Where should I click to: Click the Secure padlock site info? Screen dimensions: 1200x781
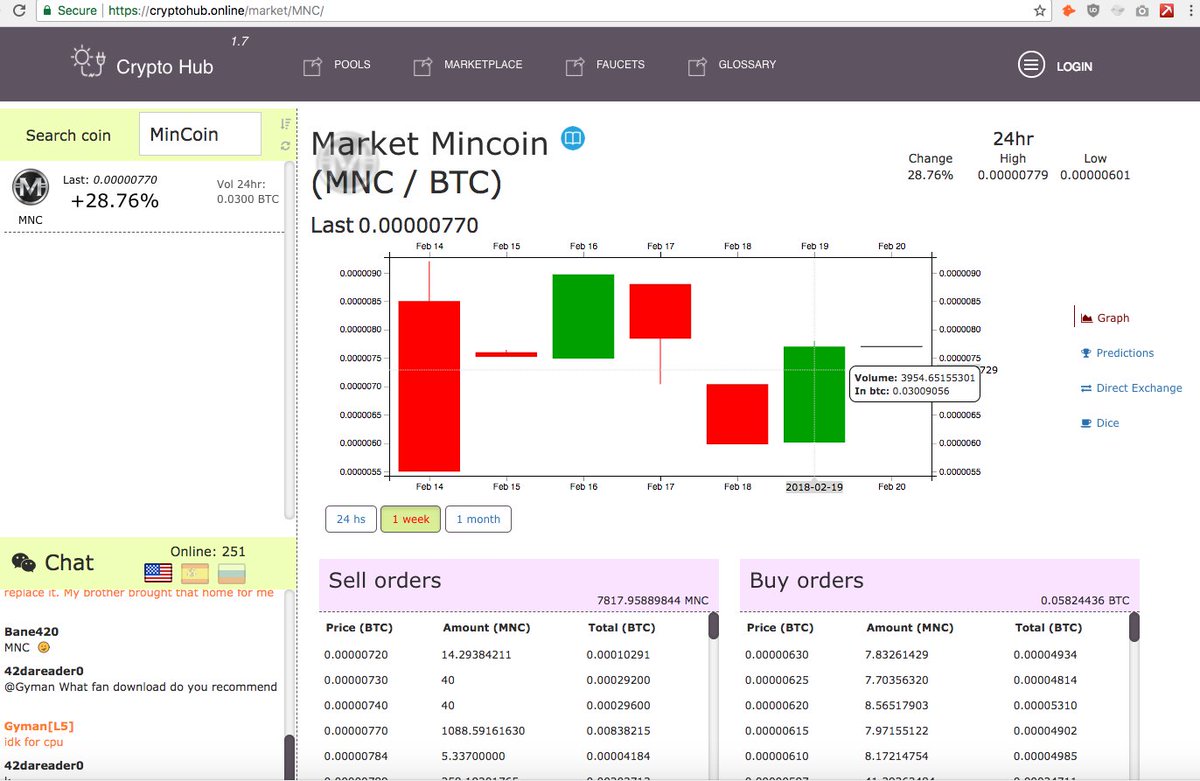pyautogui.click(x=47, y=10)
